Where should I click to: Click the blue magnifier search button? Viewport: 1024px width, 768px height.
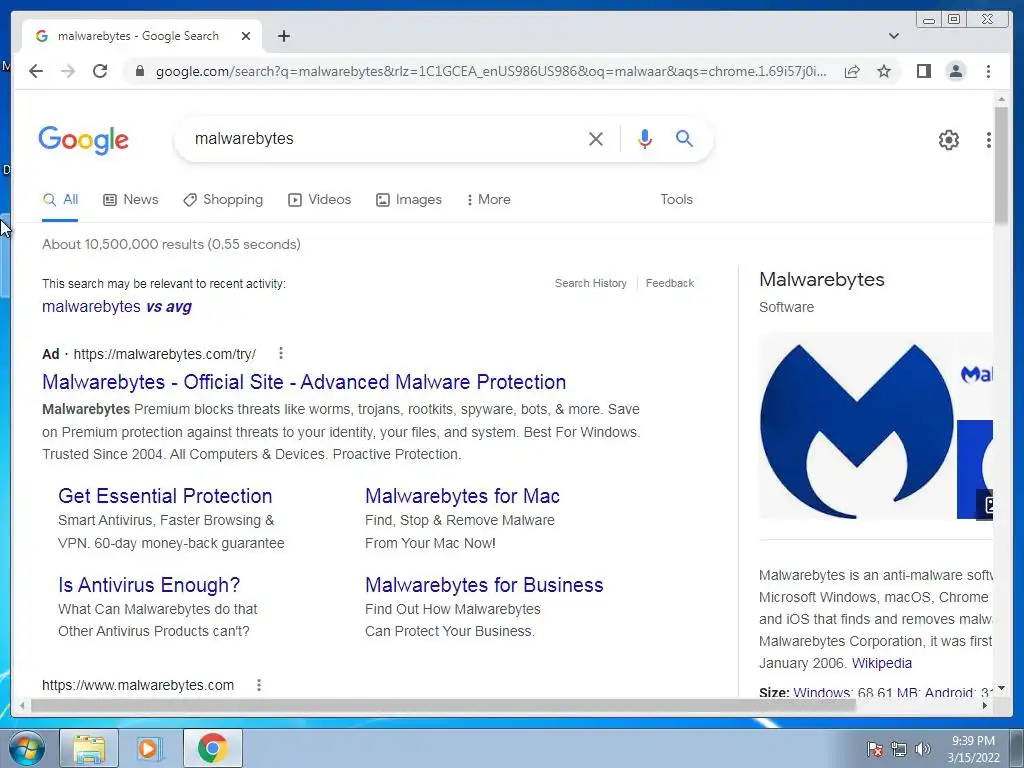coord(684,138)
